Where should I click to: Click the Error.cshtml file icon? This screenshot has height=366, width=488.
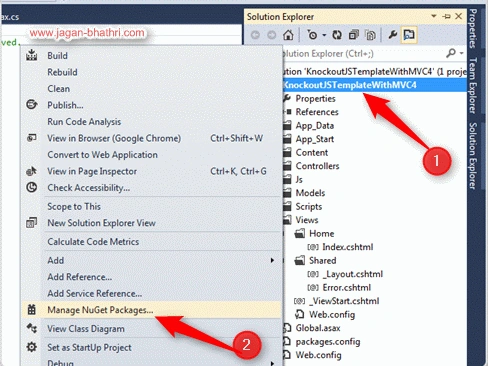pyautogui.click(x=313, y=288)
